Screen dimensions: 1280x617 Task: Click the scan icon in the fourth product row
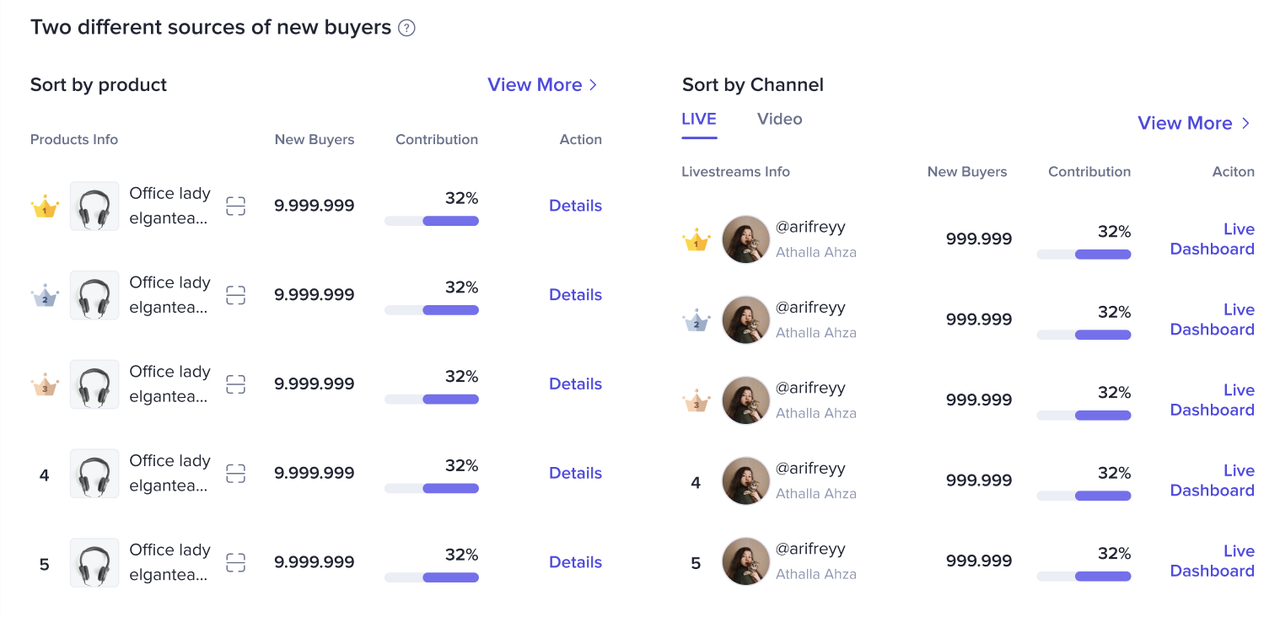point(236,473)
